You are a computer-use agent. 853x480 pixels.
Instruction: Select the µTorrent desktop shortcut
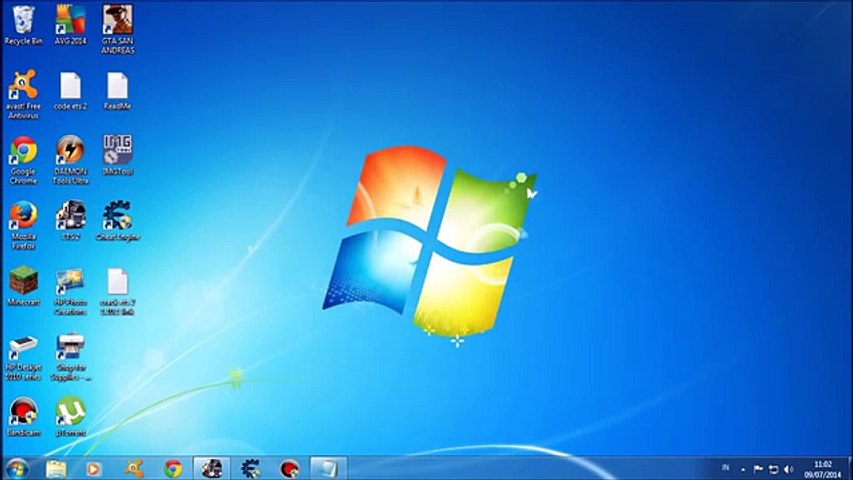[x=70, y=417]
